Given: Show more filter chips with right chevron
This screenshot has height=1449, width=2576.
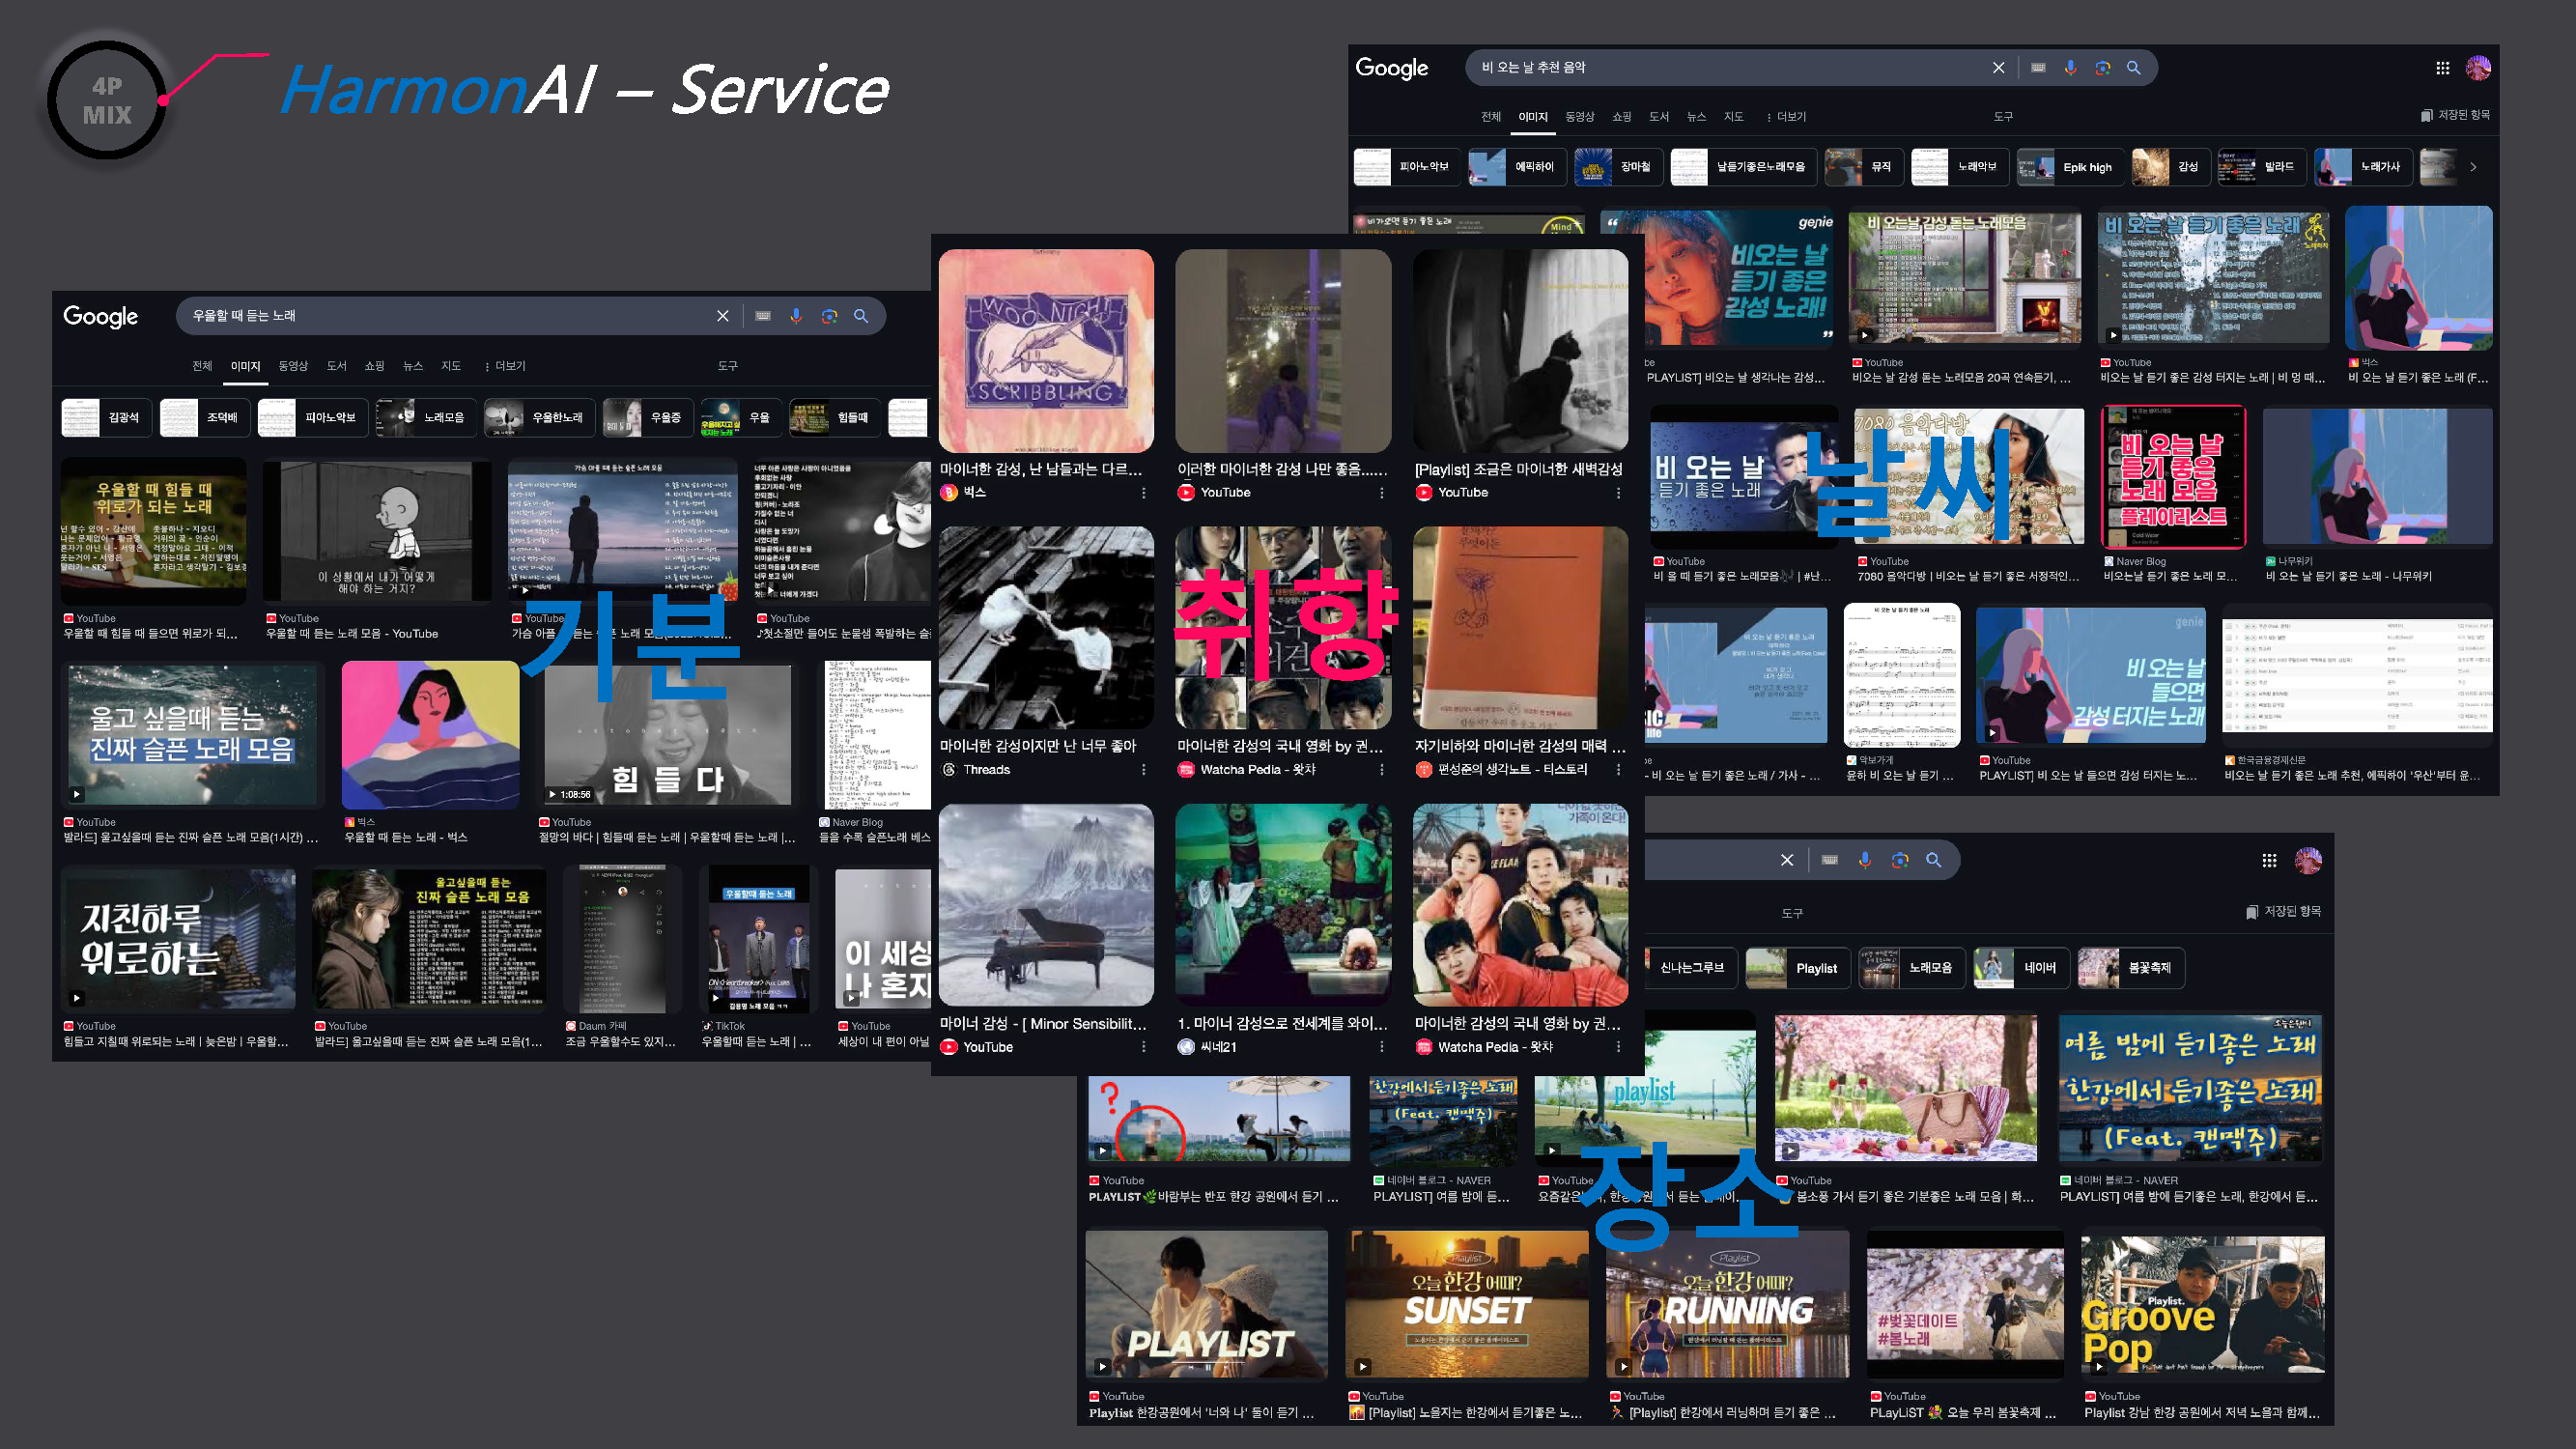Looking at the screenshot, I should tap(2473, 167).
